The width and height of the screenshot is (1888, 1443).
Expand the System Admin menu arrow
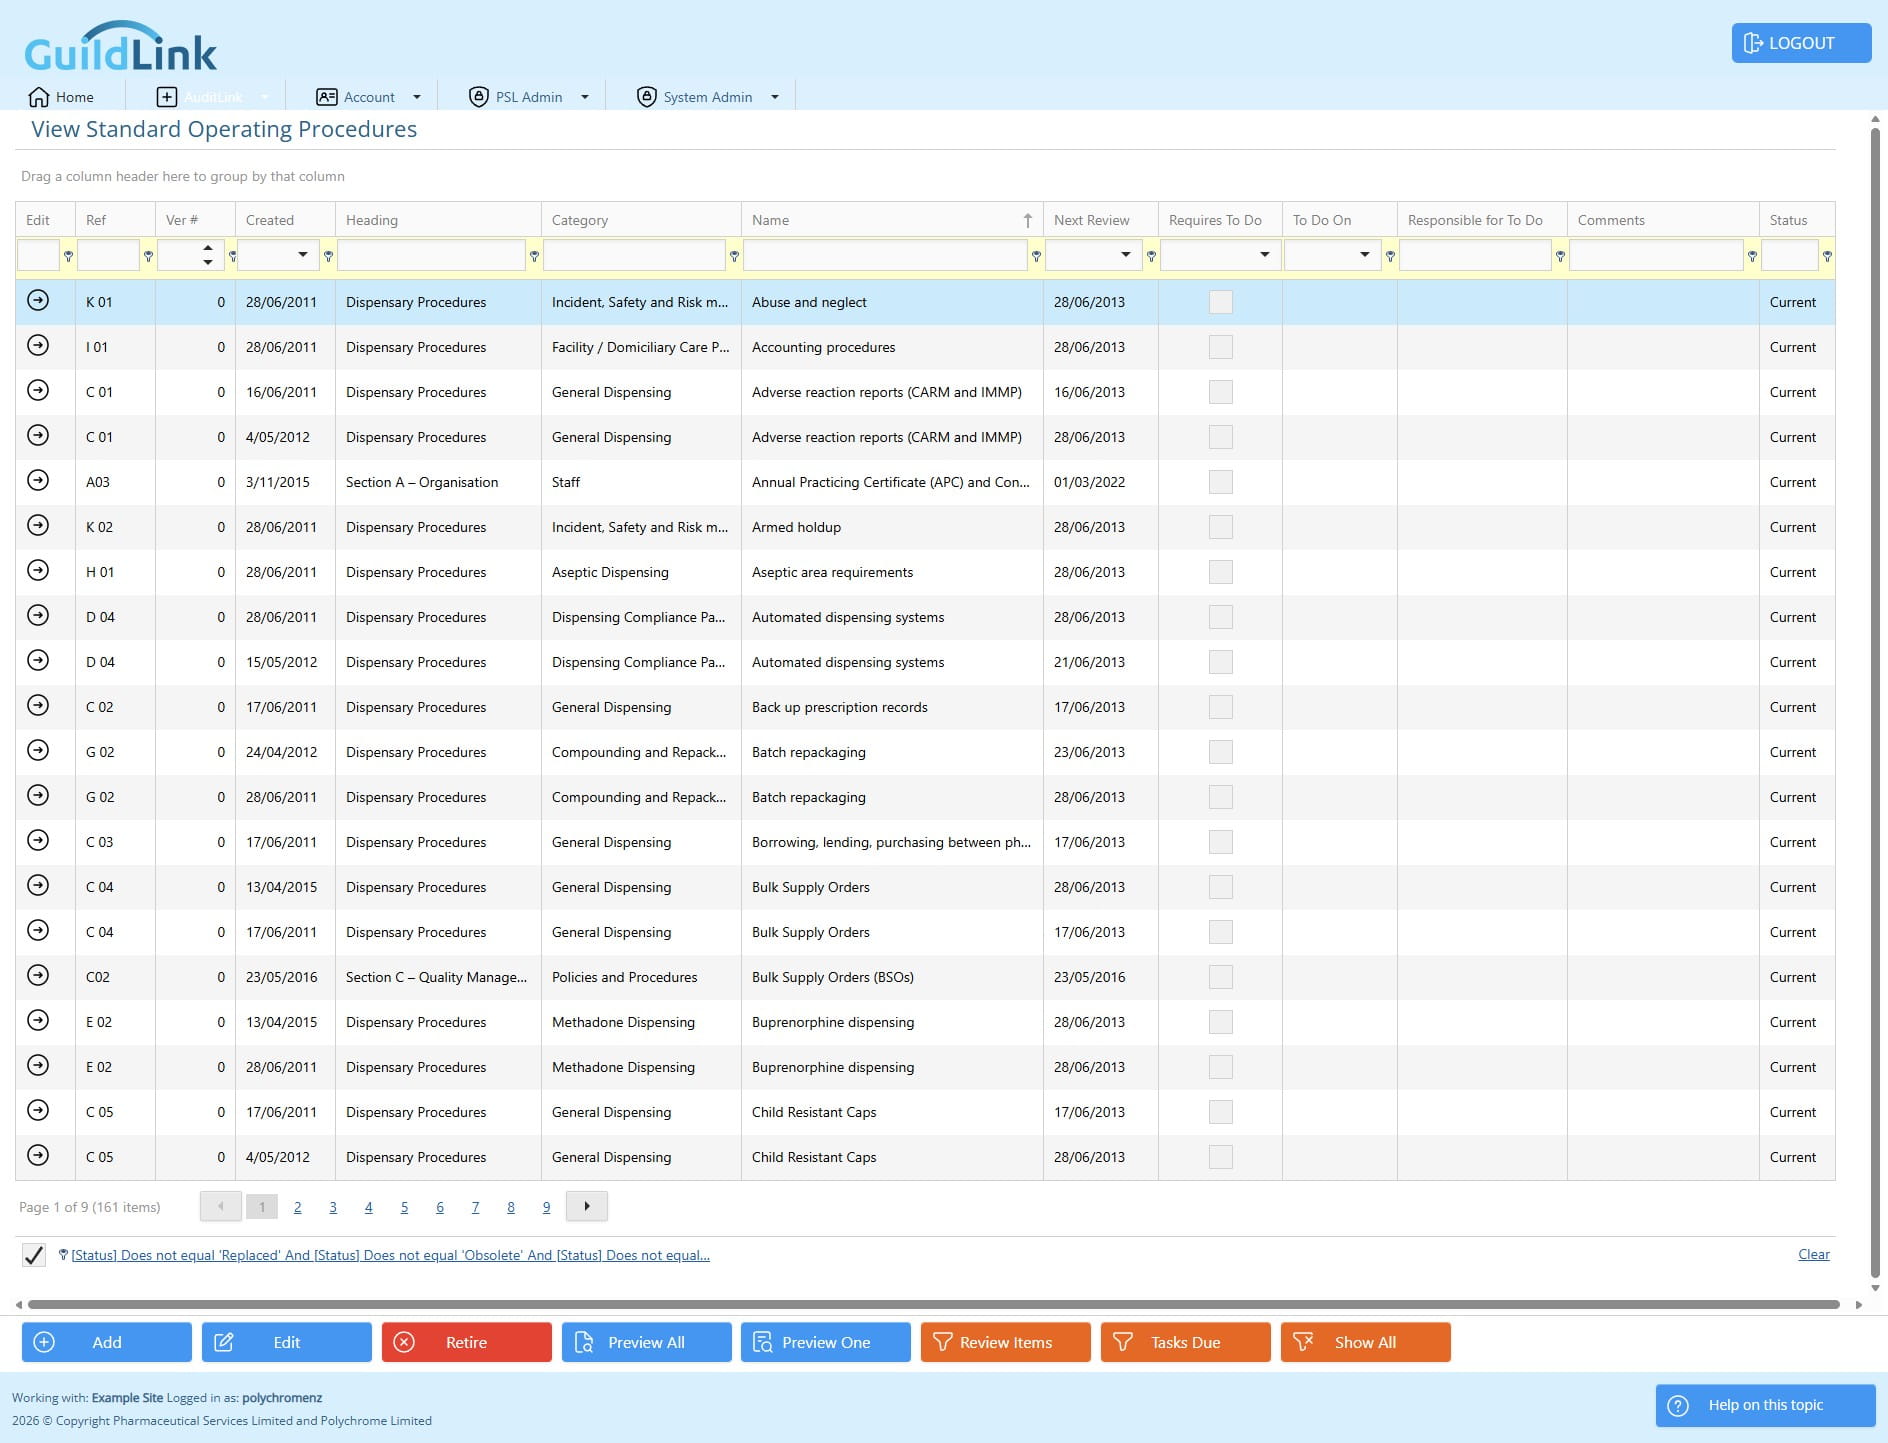coord(774,97)
